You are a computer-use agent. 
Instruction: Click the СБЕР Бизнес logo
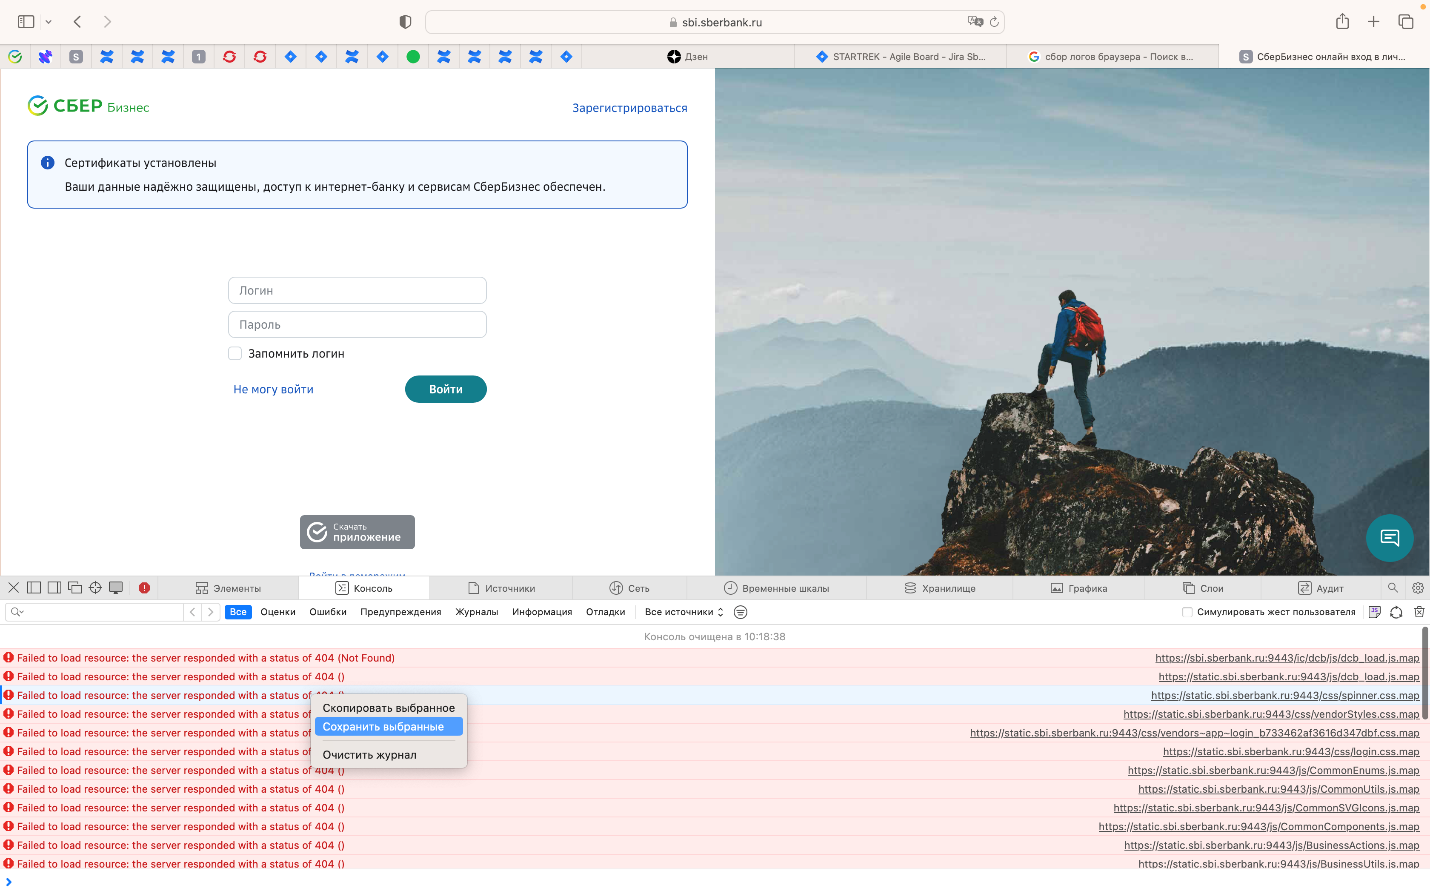pos(88,106)
